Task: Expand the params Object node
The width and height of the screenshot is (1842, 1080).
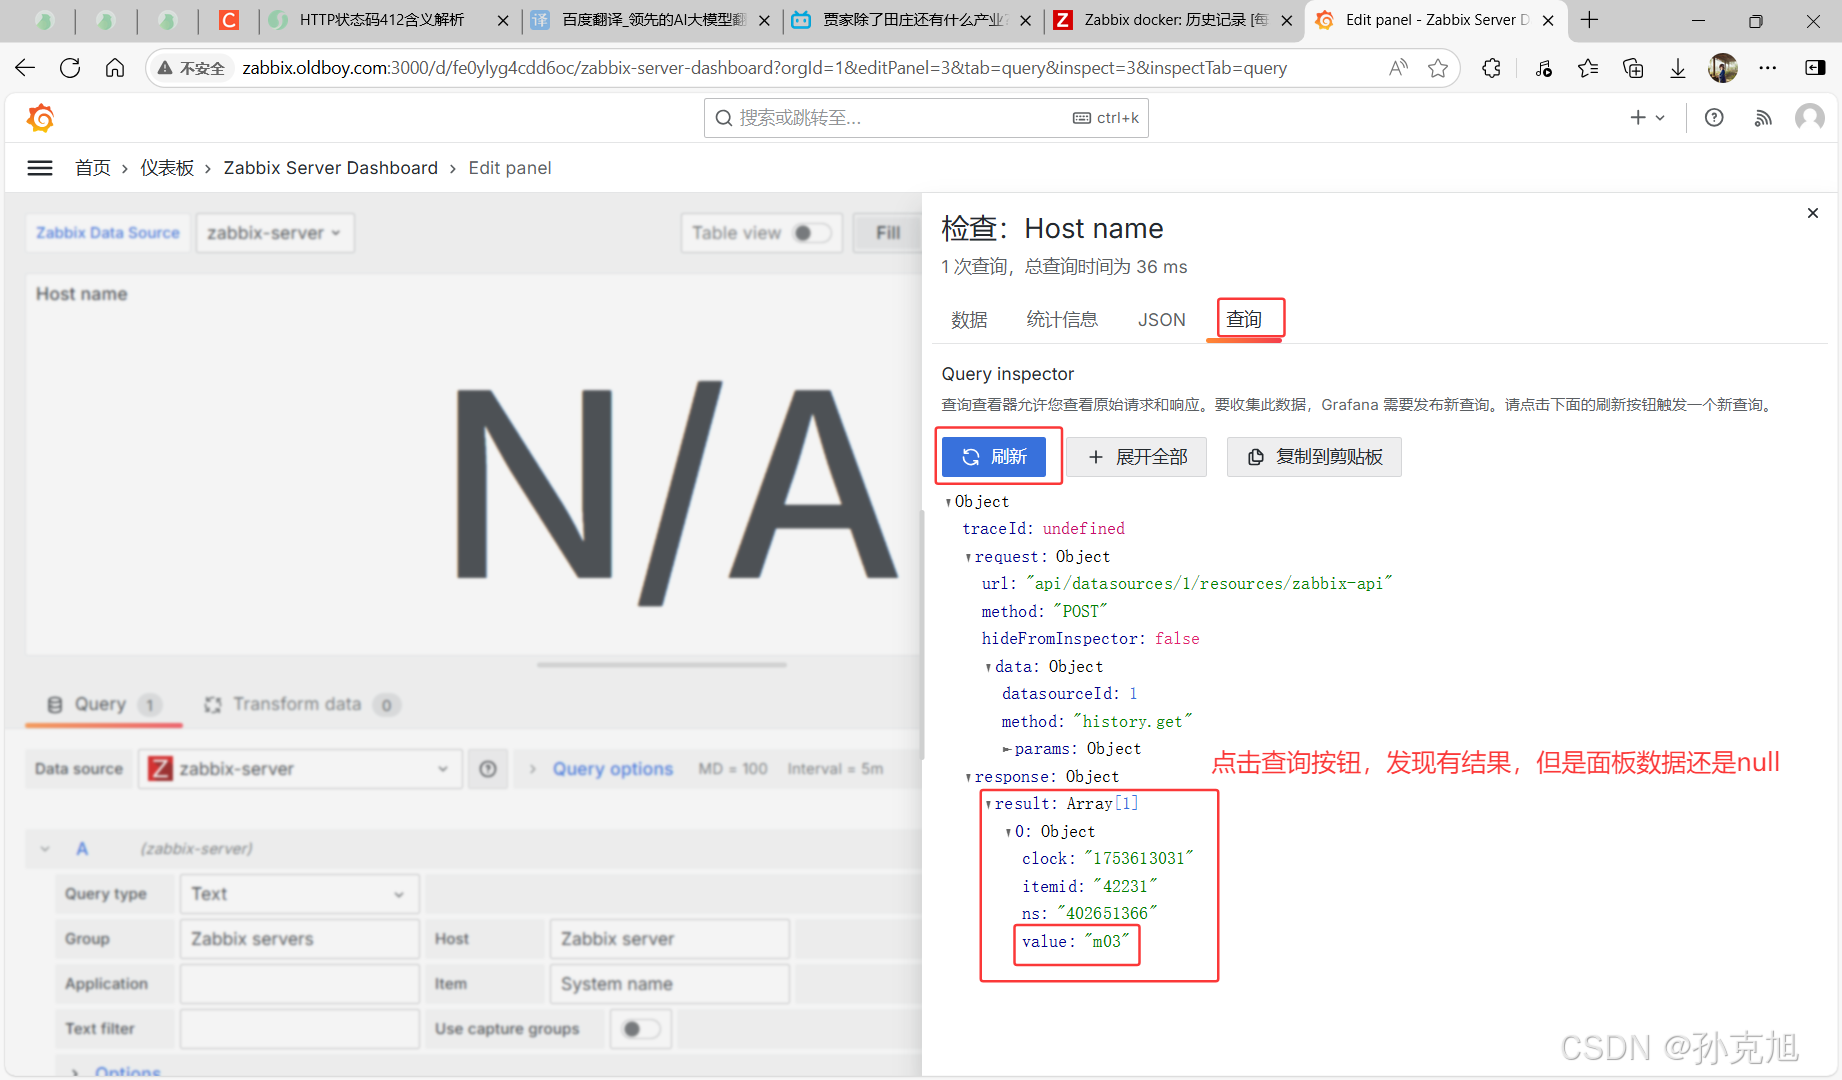Action: tap(1007, 749)
